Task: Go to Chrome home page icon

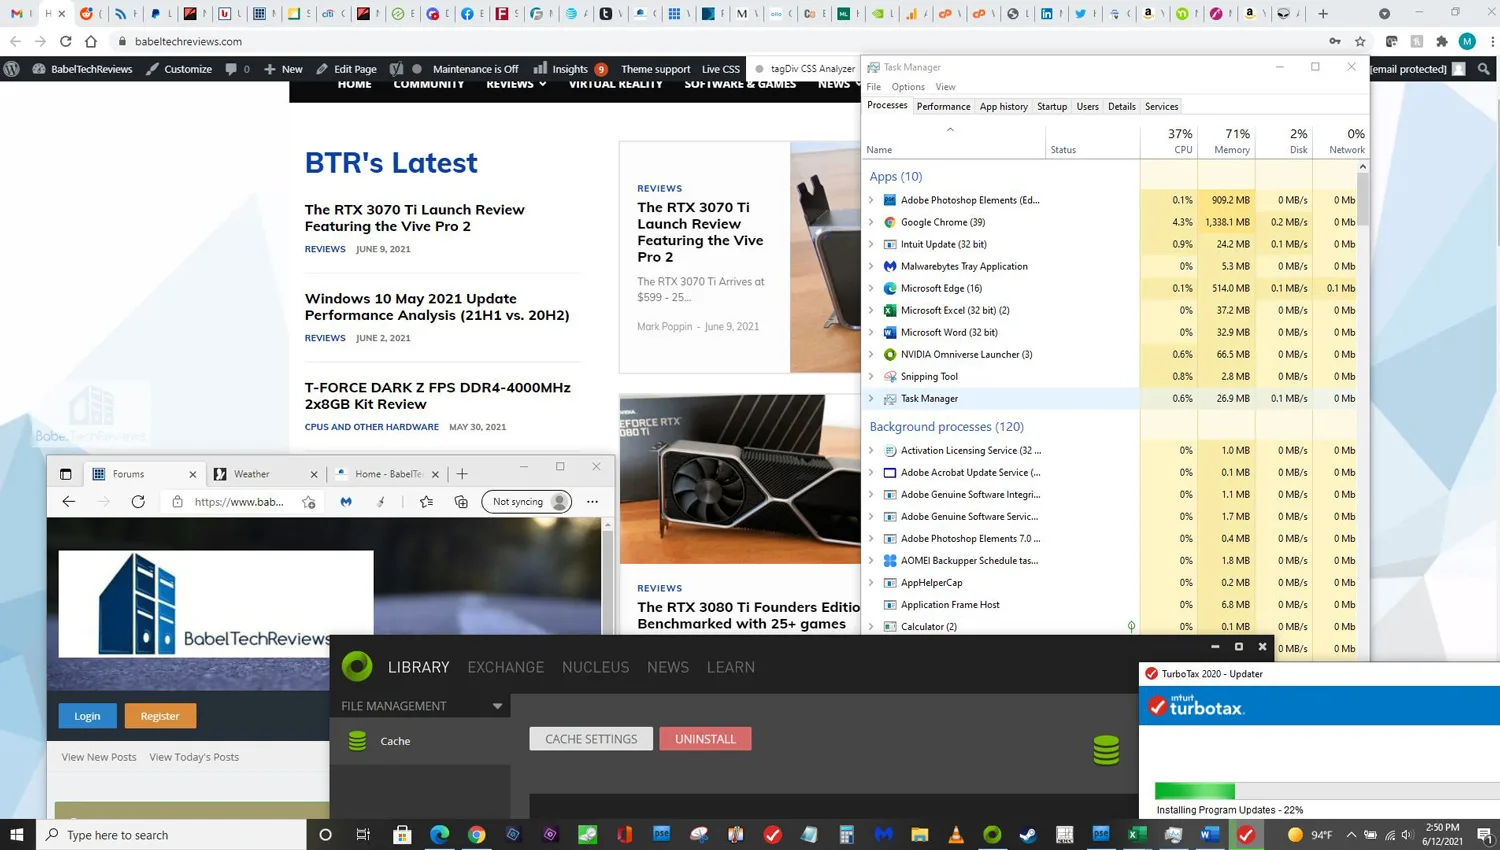Action: coord(91,41)
